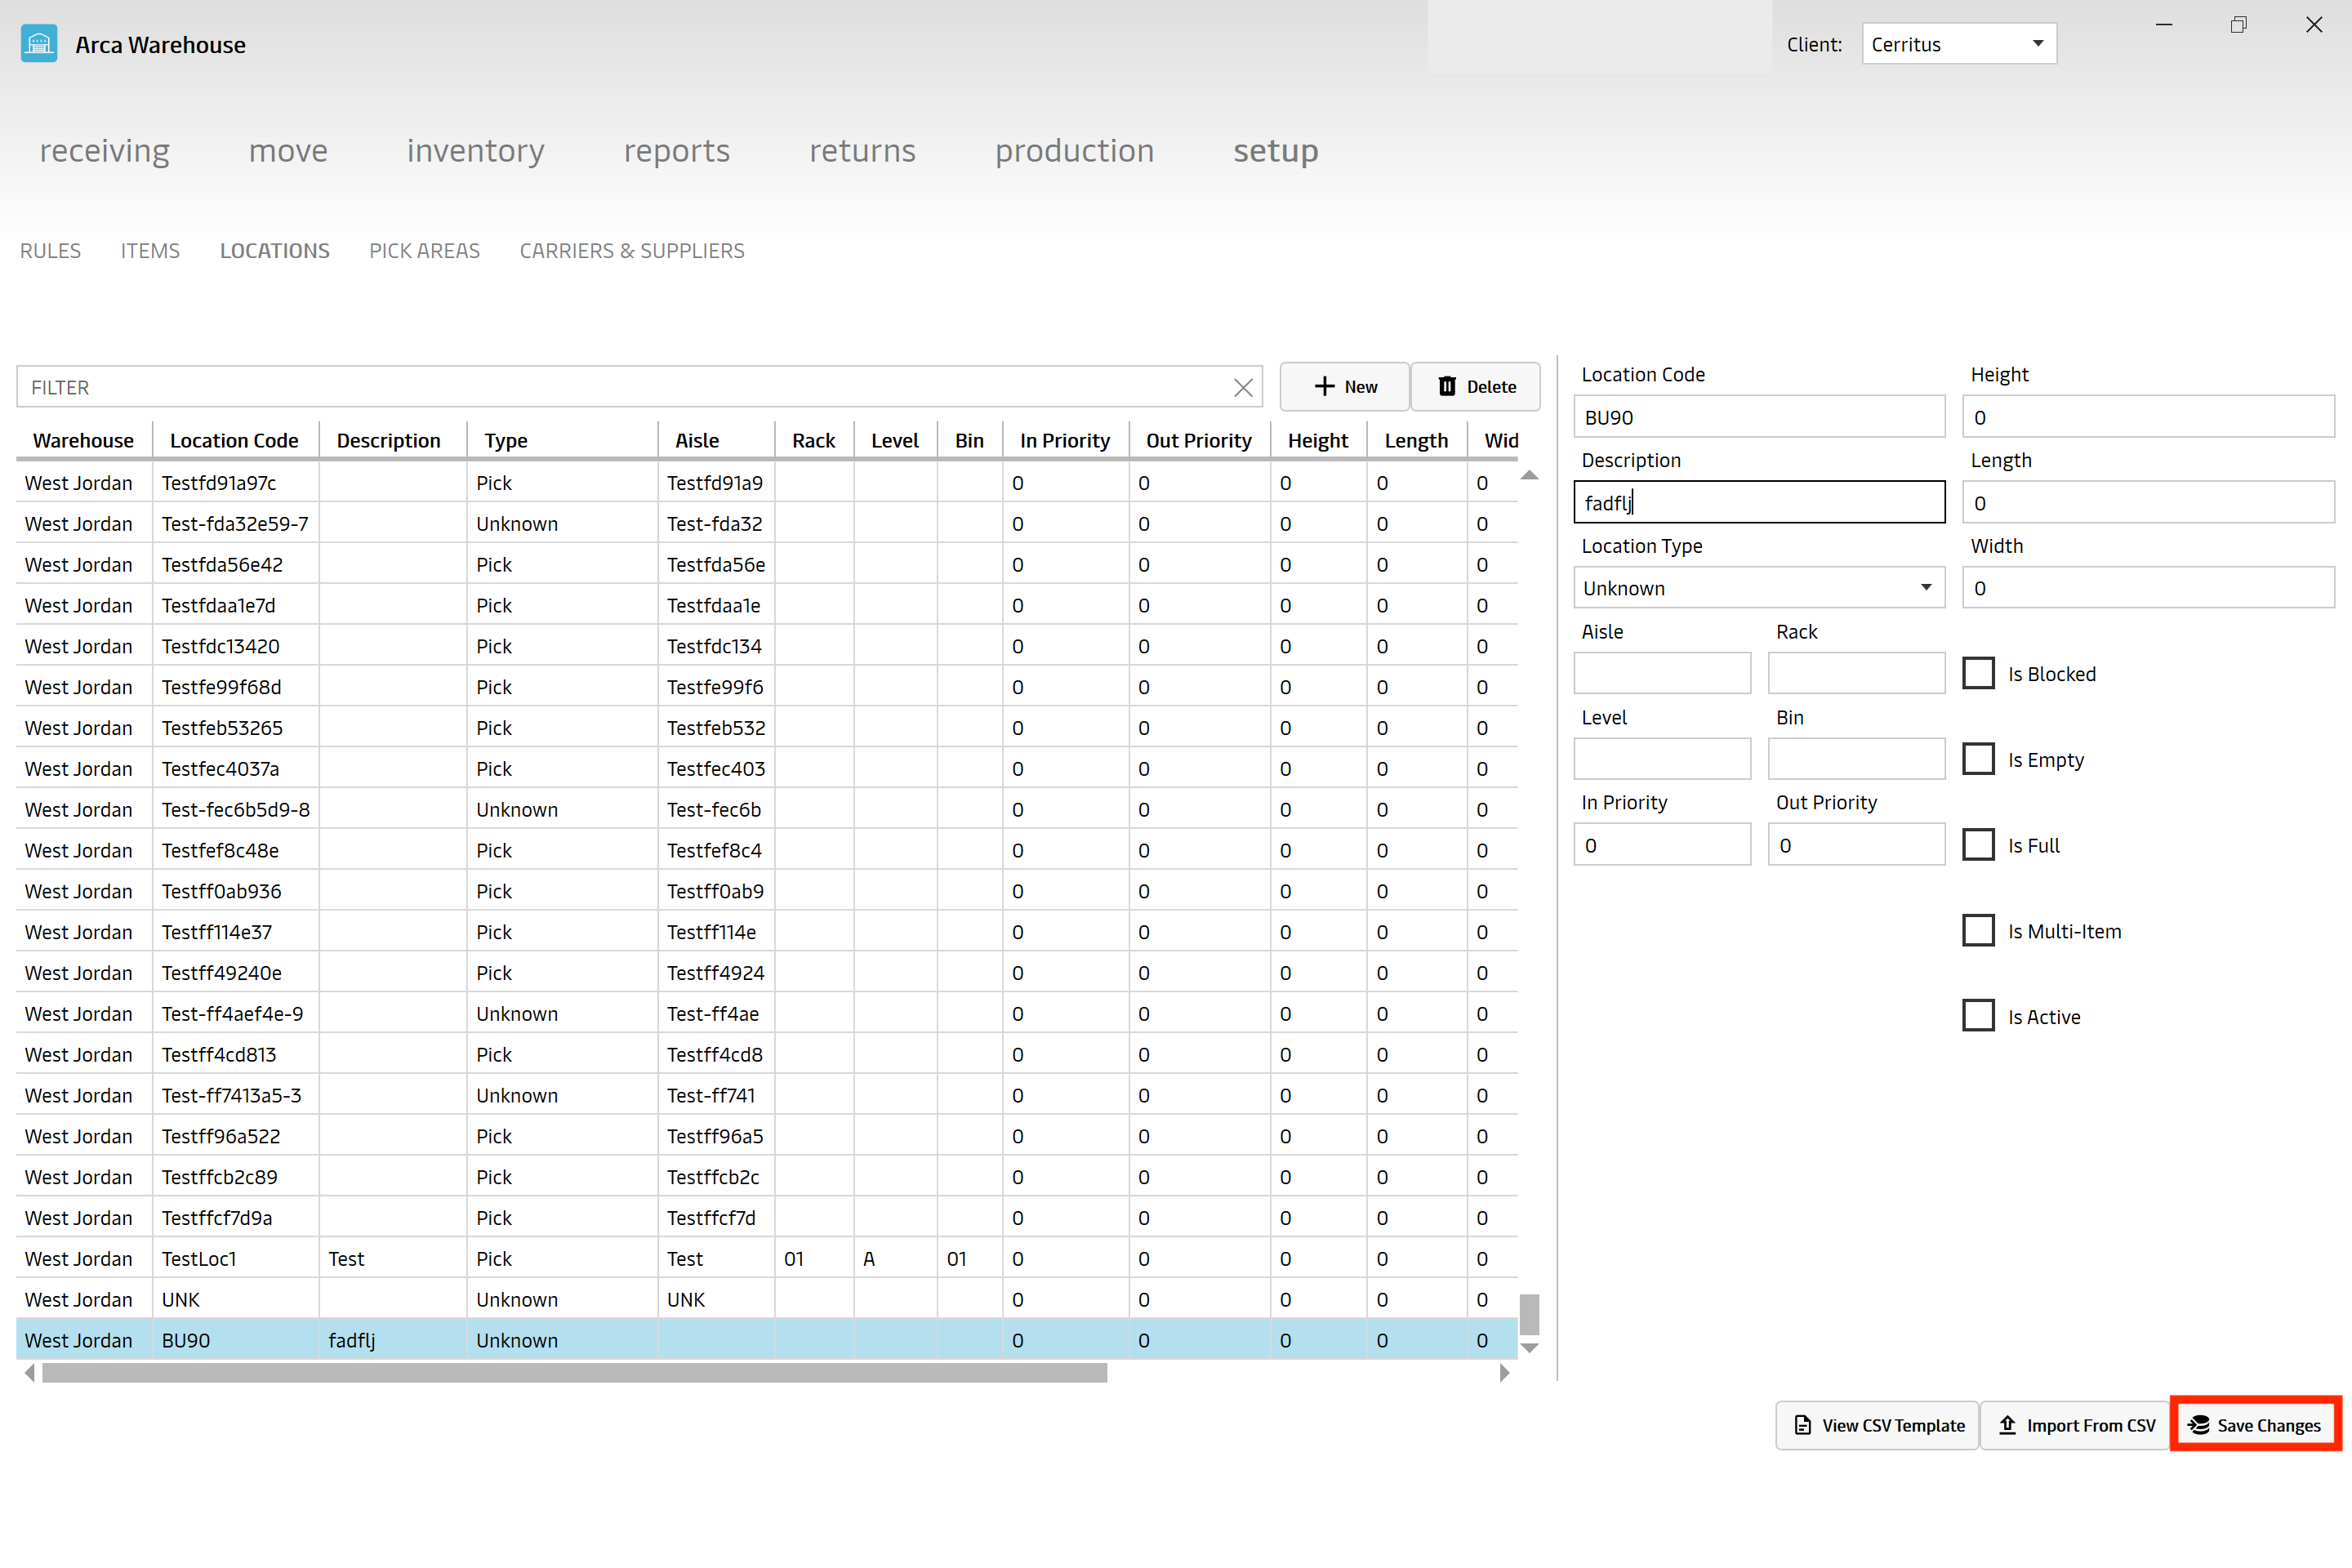Click the Import From CSV button
Viewport: 2352px width, 1568px height.
[2075, 1426]
